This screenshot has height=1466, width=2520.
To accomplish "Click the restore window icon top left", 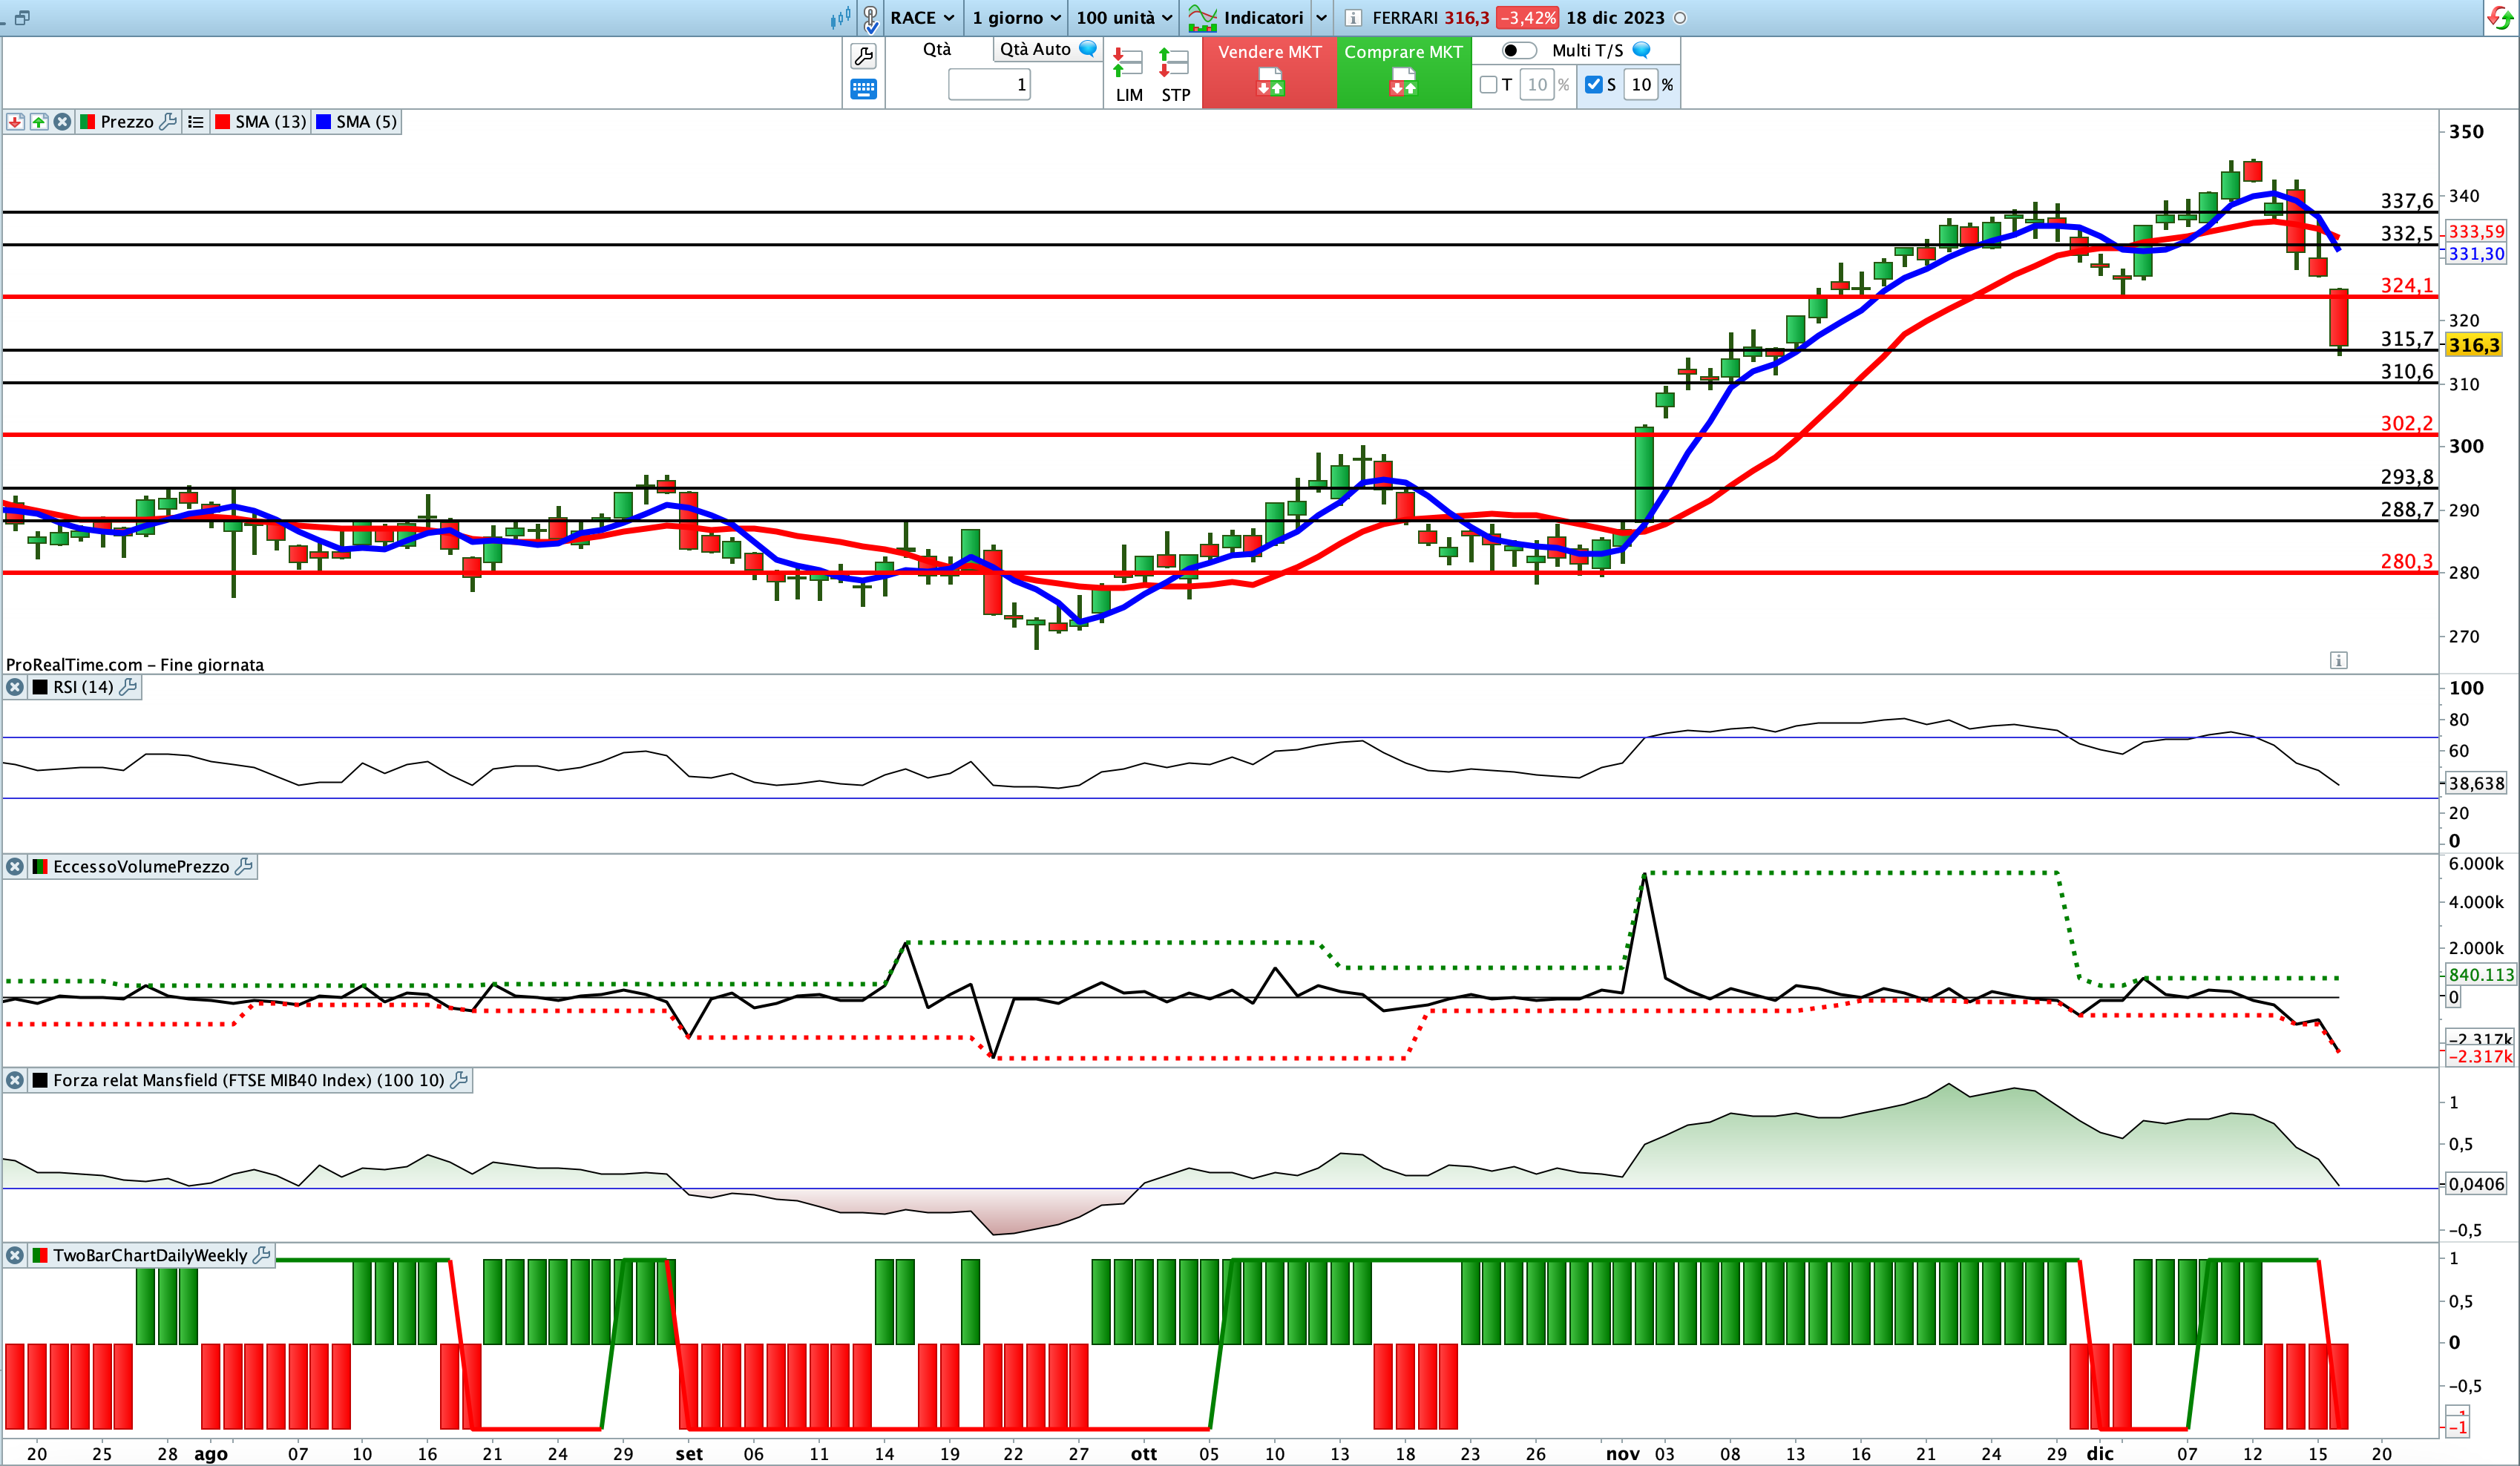I will [22, 17].
